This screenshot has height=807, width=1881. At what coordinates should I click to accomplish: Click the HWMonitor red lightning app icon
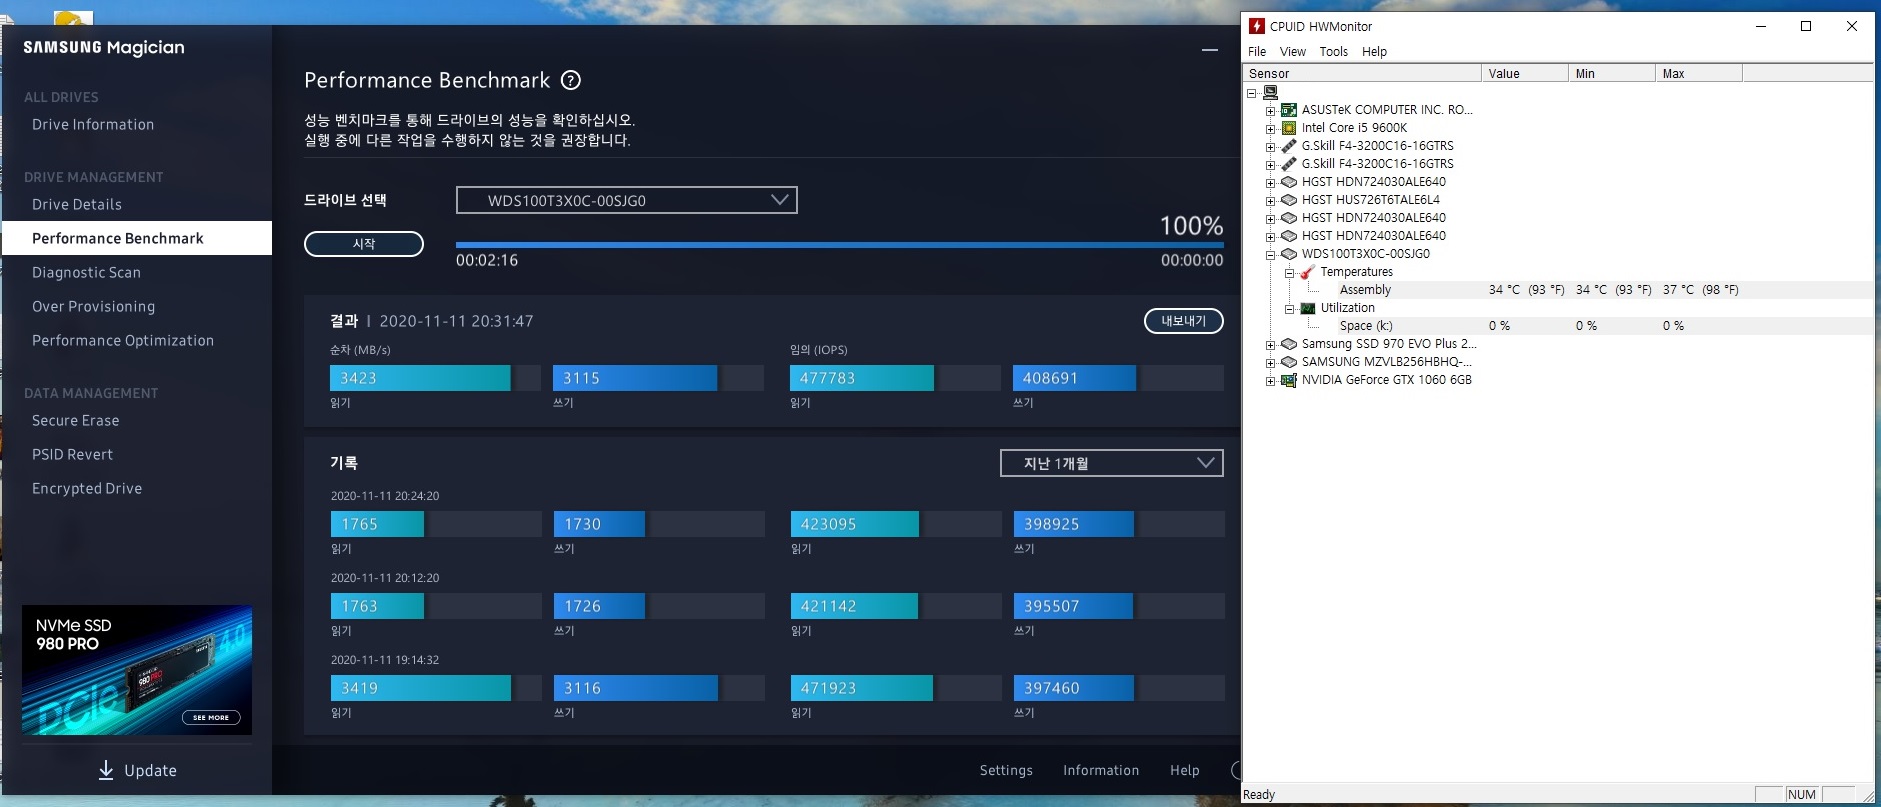click(x=1257, y=26)
